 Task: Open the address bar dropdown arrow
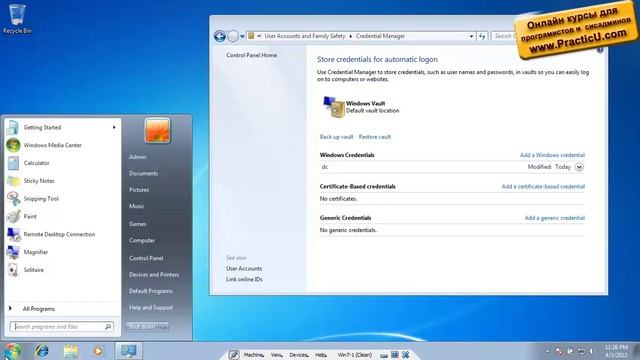point(471,36)
